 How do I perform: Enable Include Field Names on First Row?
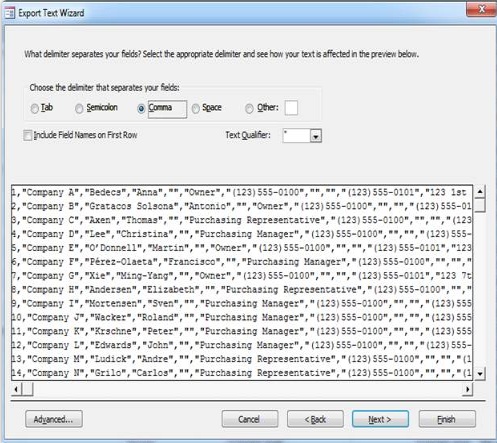click(28, 135)
